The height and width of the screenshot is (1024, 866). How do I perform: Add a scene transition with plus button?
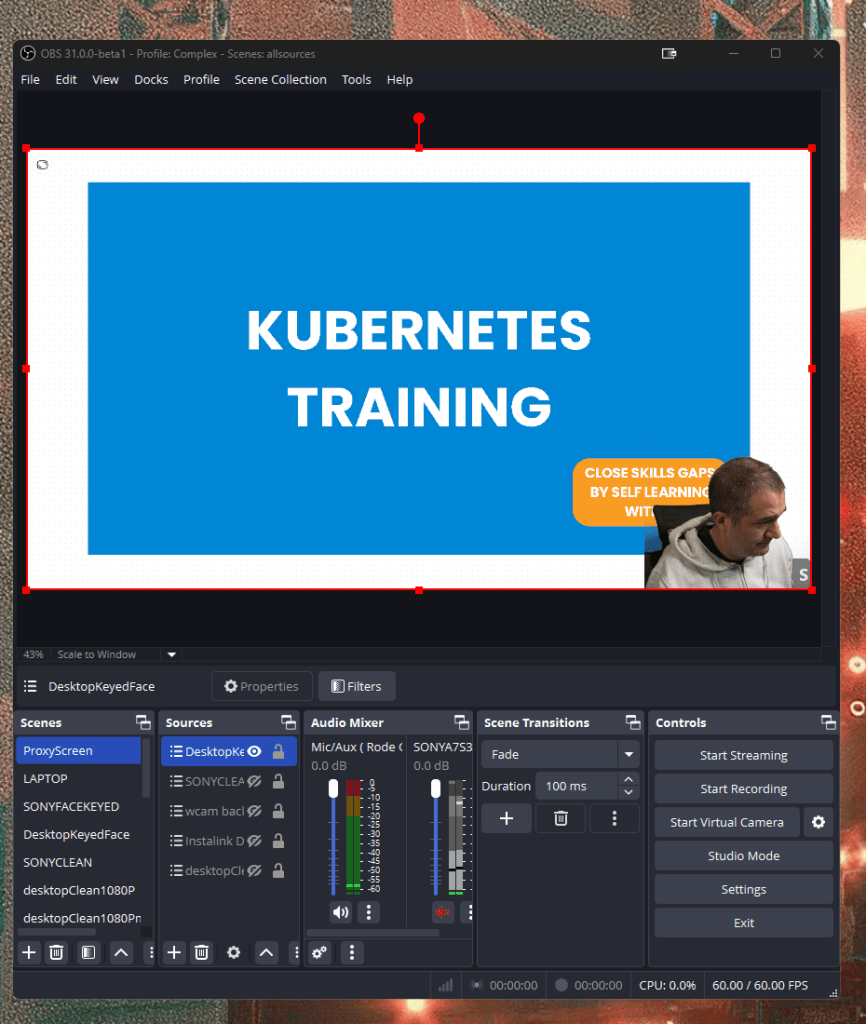click(x=506, y=818)
